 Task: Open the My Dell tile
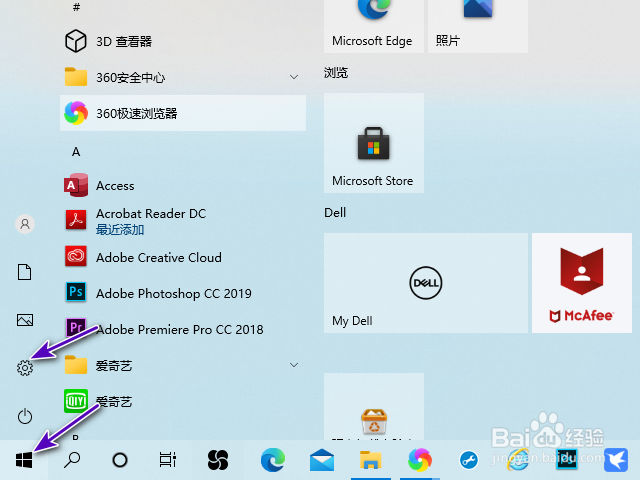pyautogui.click(x=426, y=283)
